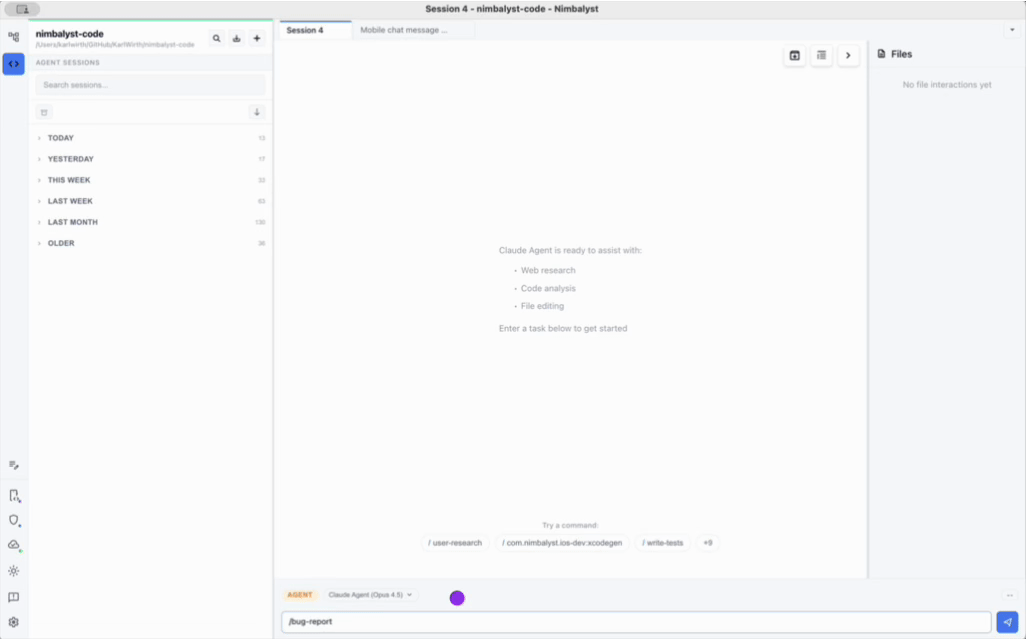
Task: Collapse the Files panel with chevron button
Action: (x=848, y=56)
